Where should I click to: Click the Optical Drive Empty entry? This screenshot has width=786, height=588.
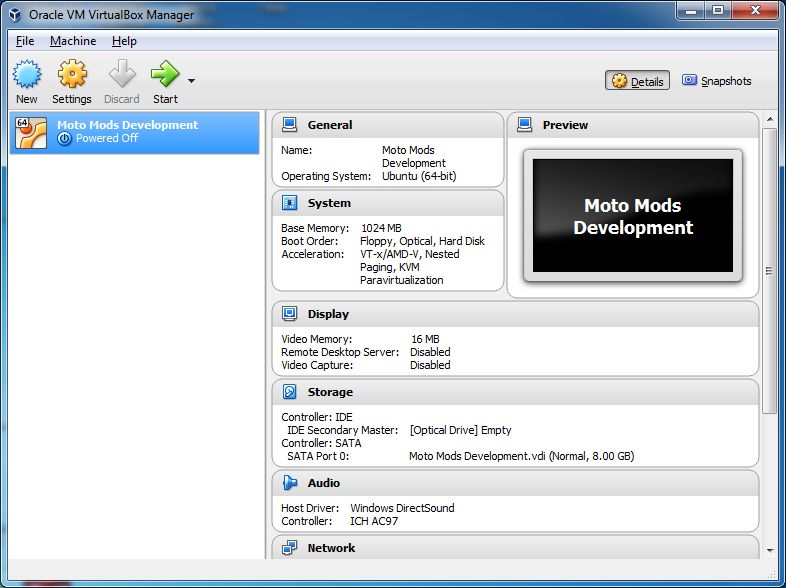point(461,430)
